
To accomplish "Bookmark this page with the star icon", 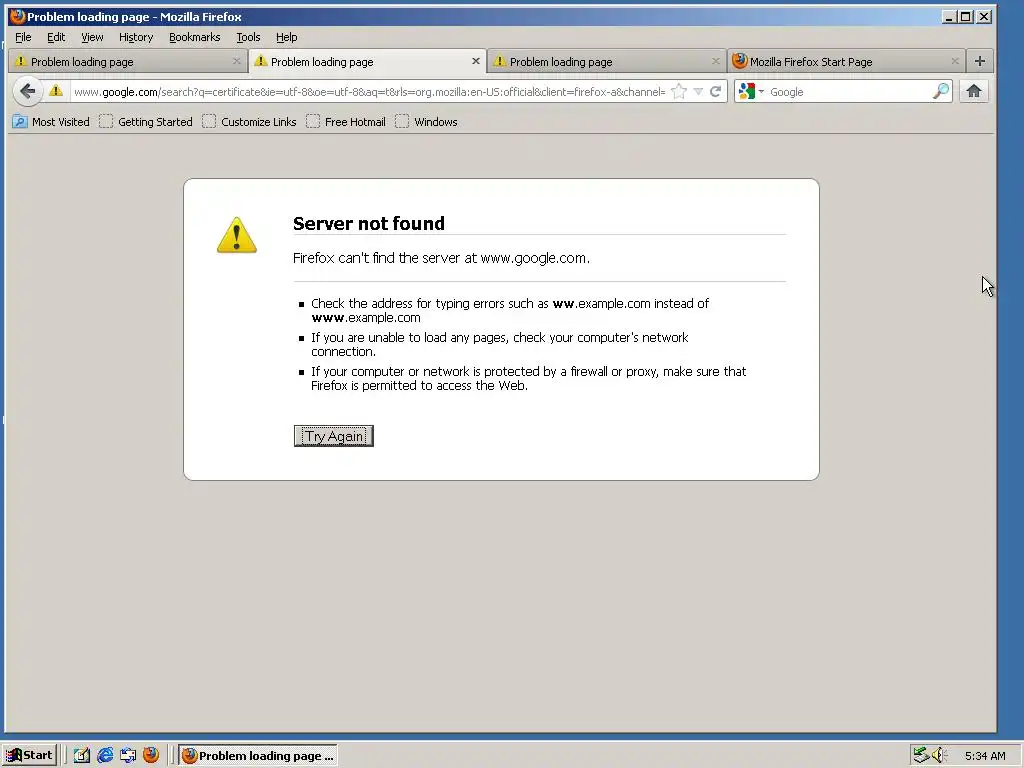I will click(679, 91).
